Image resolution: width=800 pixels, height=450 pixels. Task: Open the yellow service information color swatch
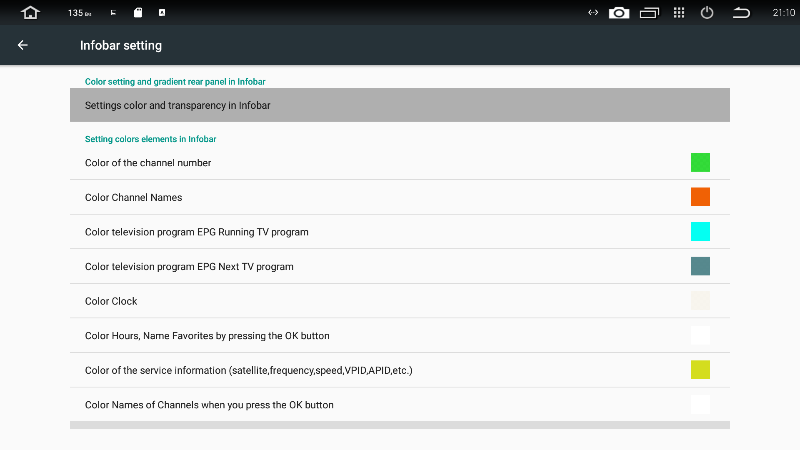tap(700, 370)
